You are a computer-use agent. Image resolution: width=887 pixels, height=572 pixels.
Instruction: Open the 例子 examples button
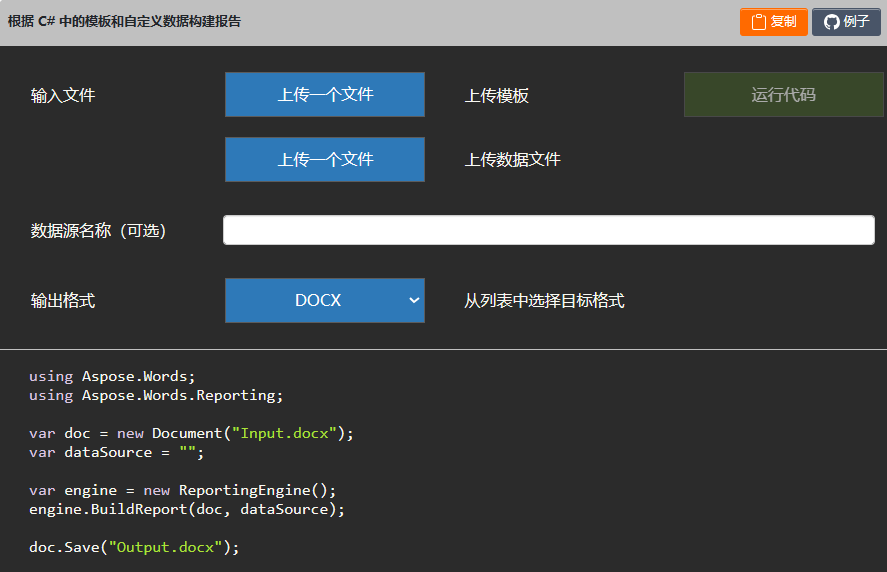click(x=846, y=22)
